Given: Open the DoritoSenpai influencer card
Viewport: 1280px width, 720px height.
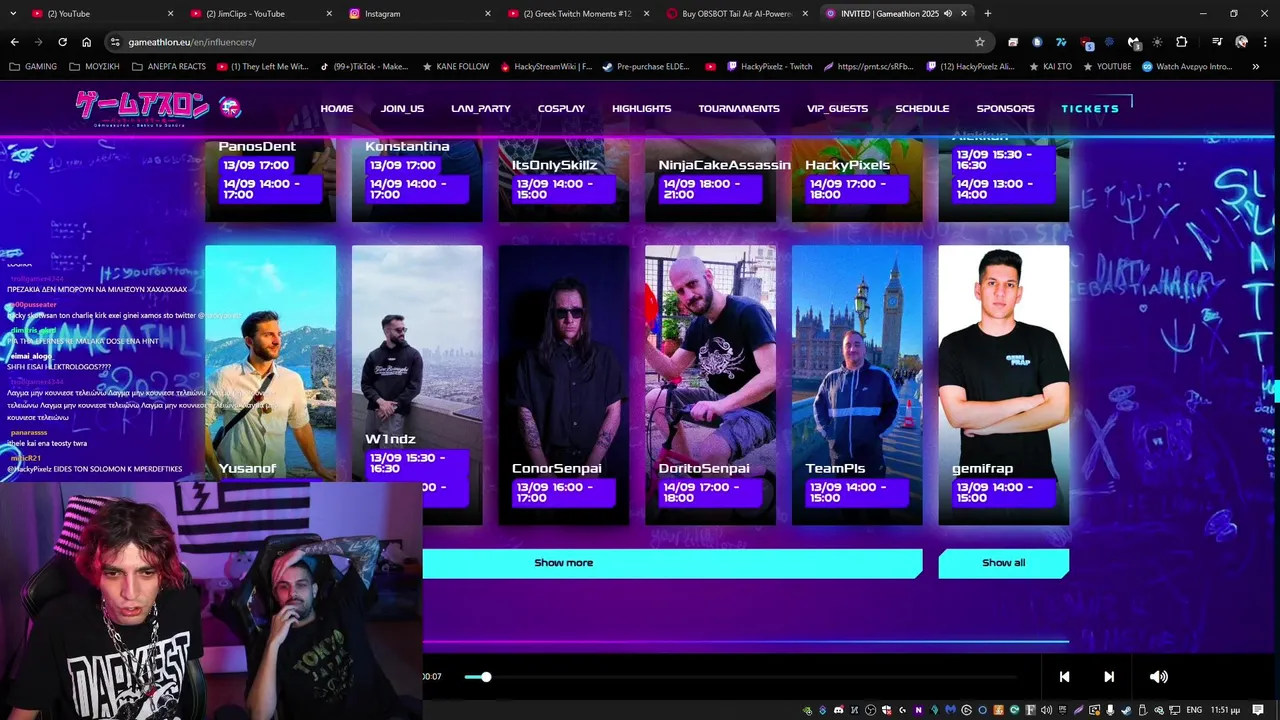Looking at the screenshot, I should tap(710, 385).
